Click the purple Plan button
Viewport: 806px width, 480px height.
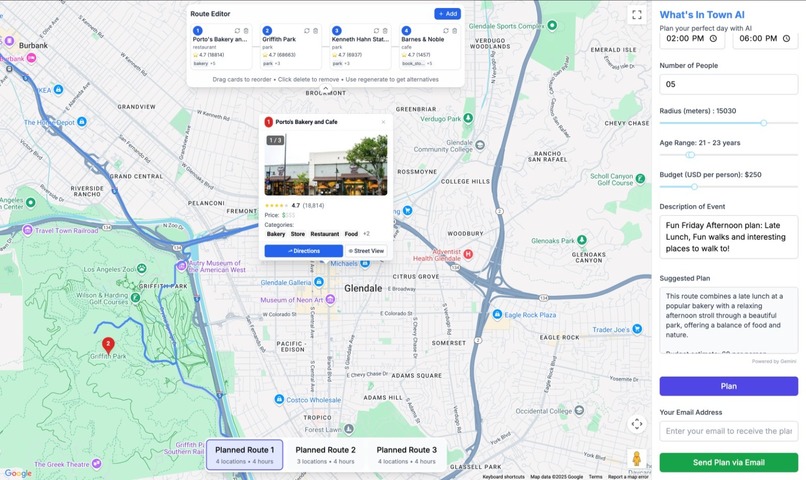[728, 386]
